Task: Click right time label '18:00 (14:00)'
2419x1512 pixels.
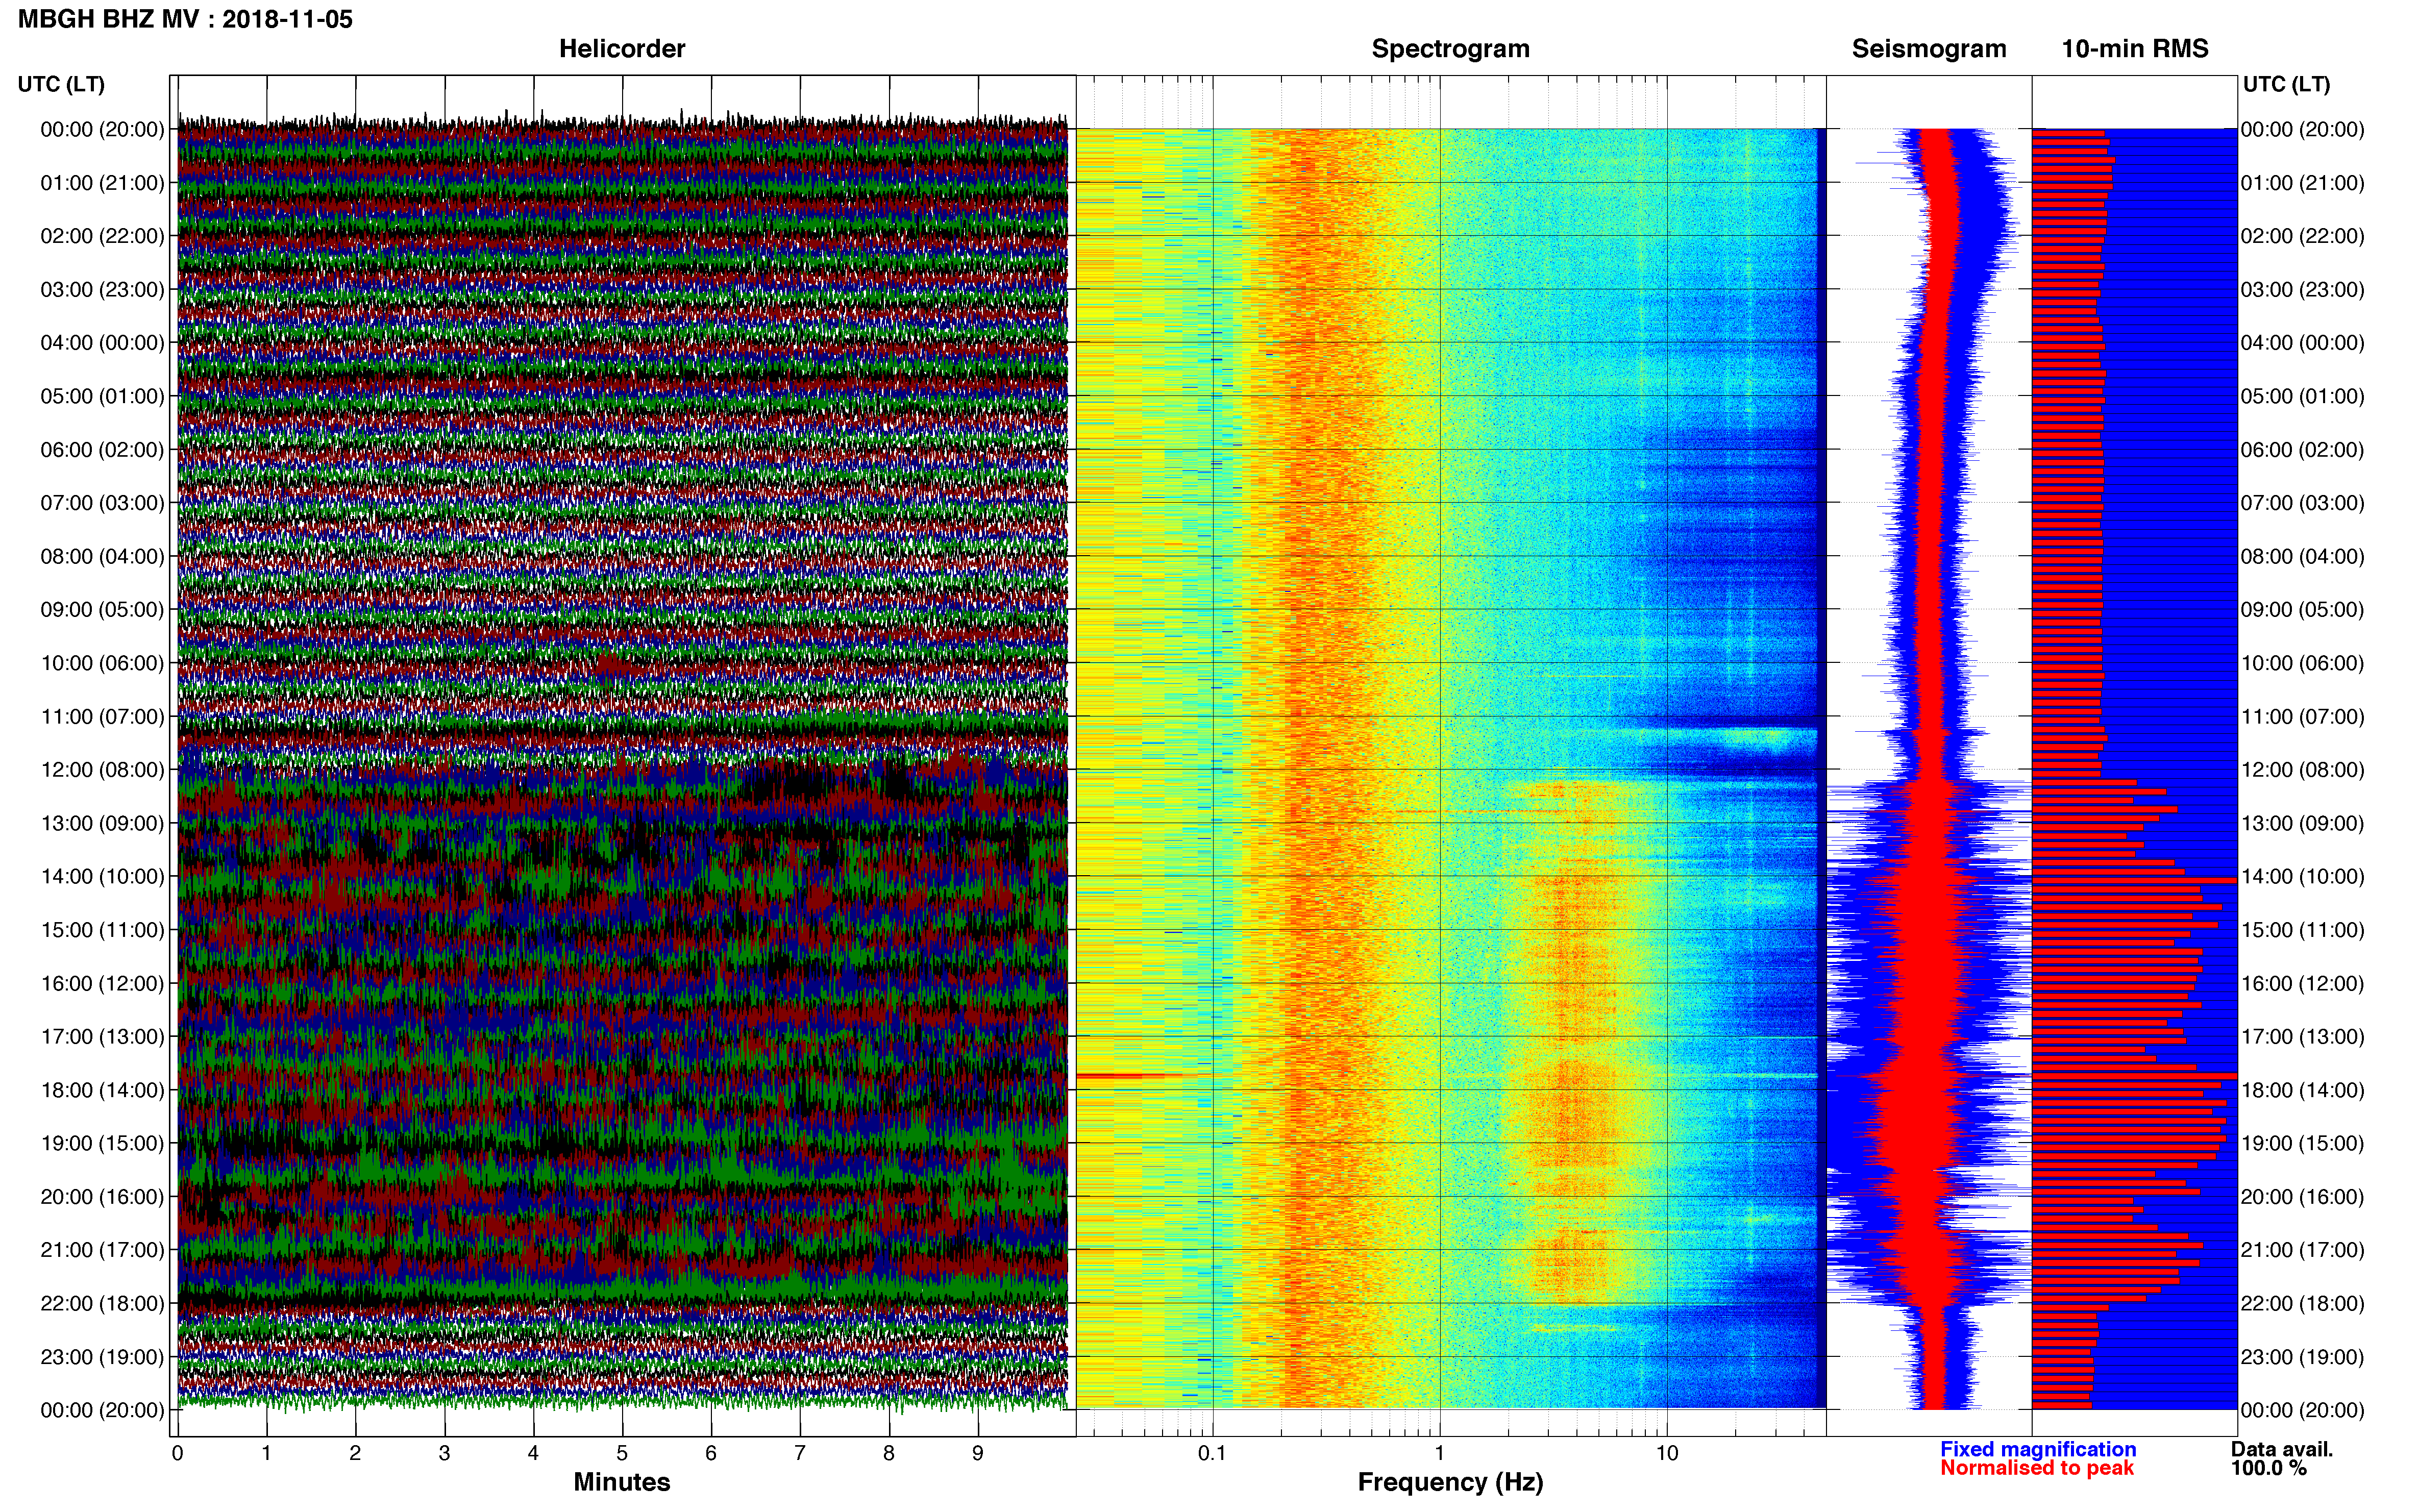Action: pos(2303,1090)
